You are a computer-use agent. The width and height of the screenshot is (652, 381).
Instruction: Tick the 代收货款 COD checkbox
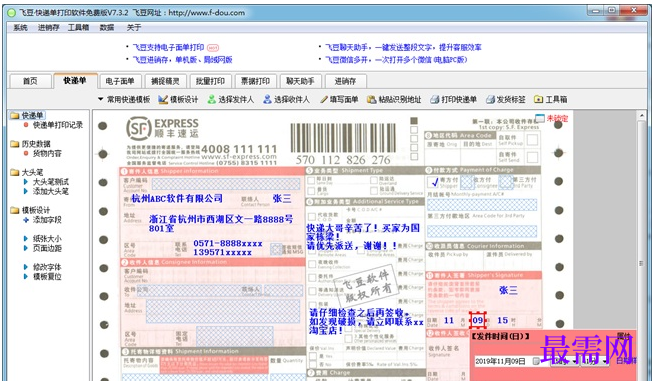[311, 216]
